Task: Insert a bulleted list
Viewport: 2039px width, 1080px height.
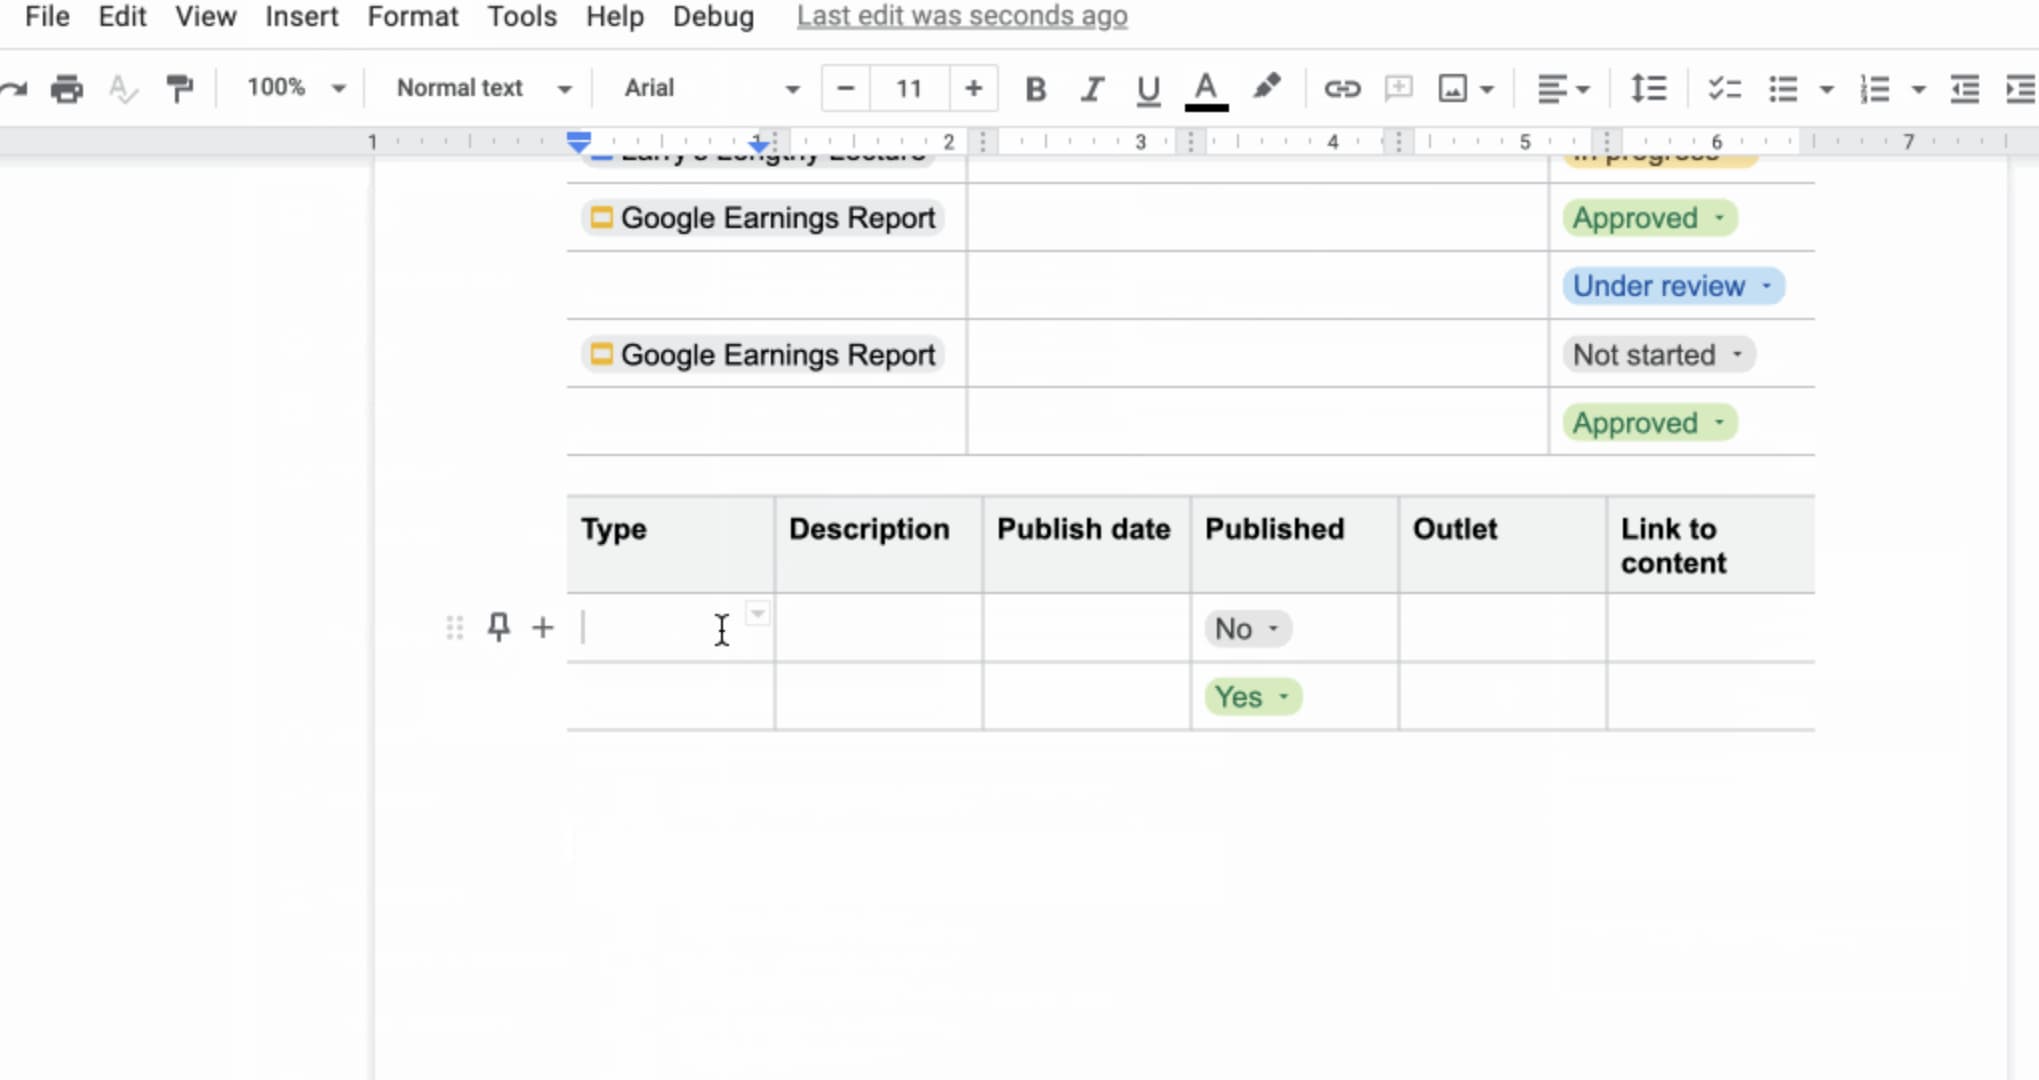Action: pyautogui.click(x=1783, y=88)
